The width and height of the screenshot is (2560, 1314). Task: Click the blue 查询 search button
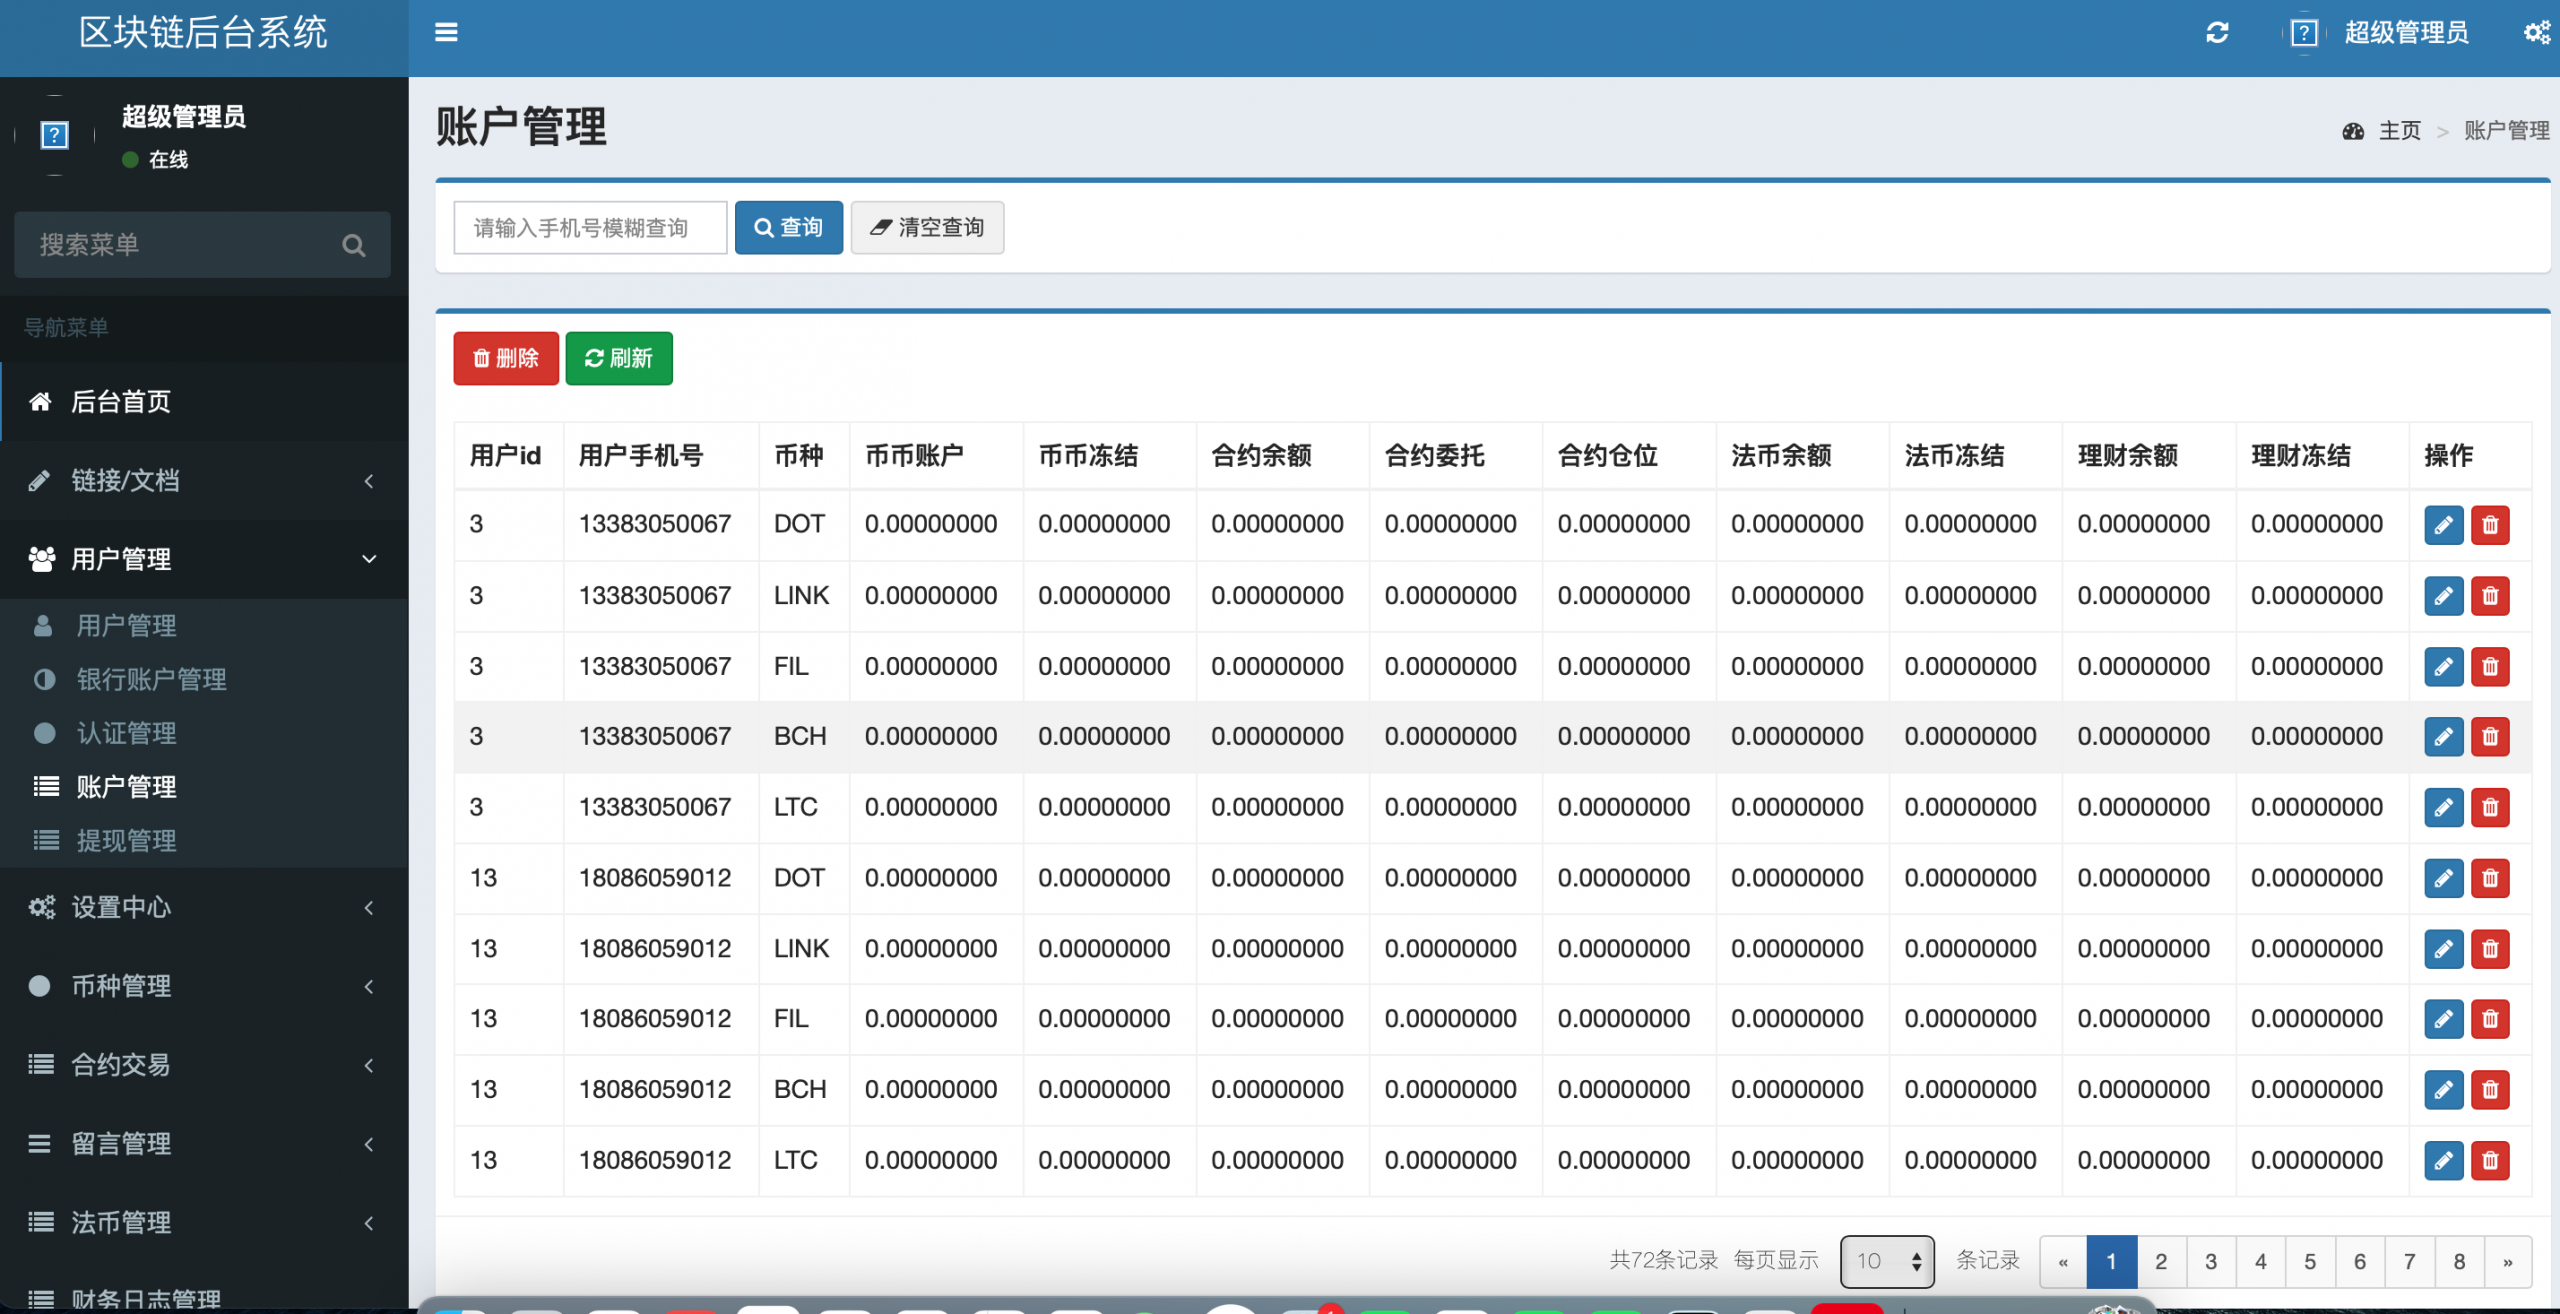pos(788,228)
